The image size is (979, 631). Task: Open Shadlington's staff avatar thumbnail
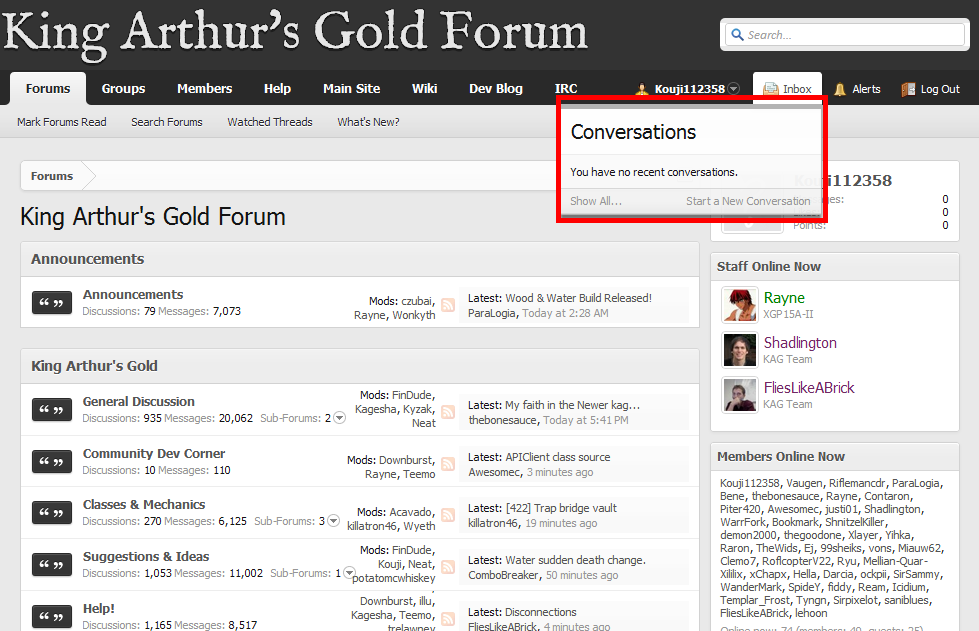click(739, 350)
